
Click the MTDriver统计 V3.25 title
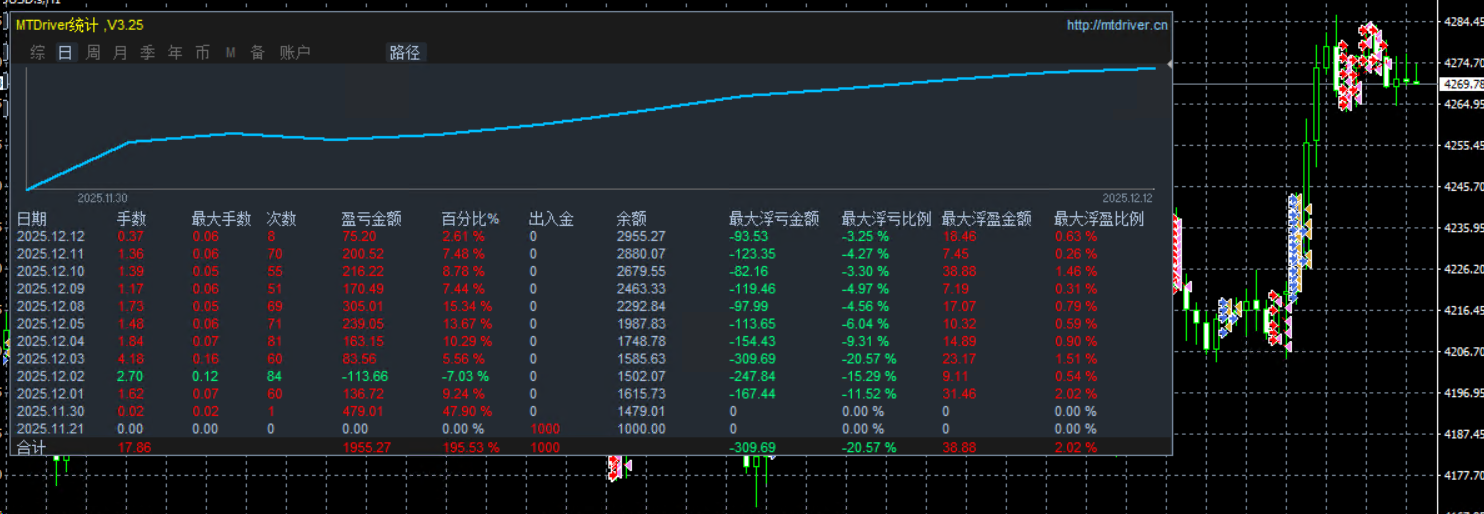pos(80,25)
